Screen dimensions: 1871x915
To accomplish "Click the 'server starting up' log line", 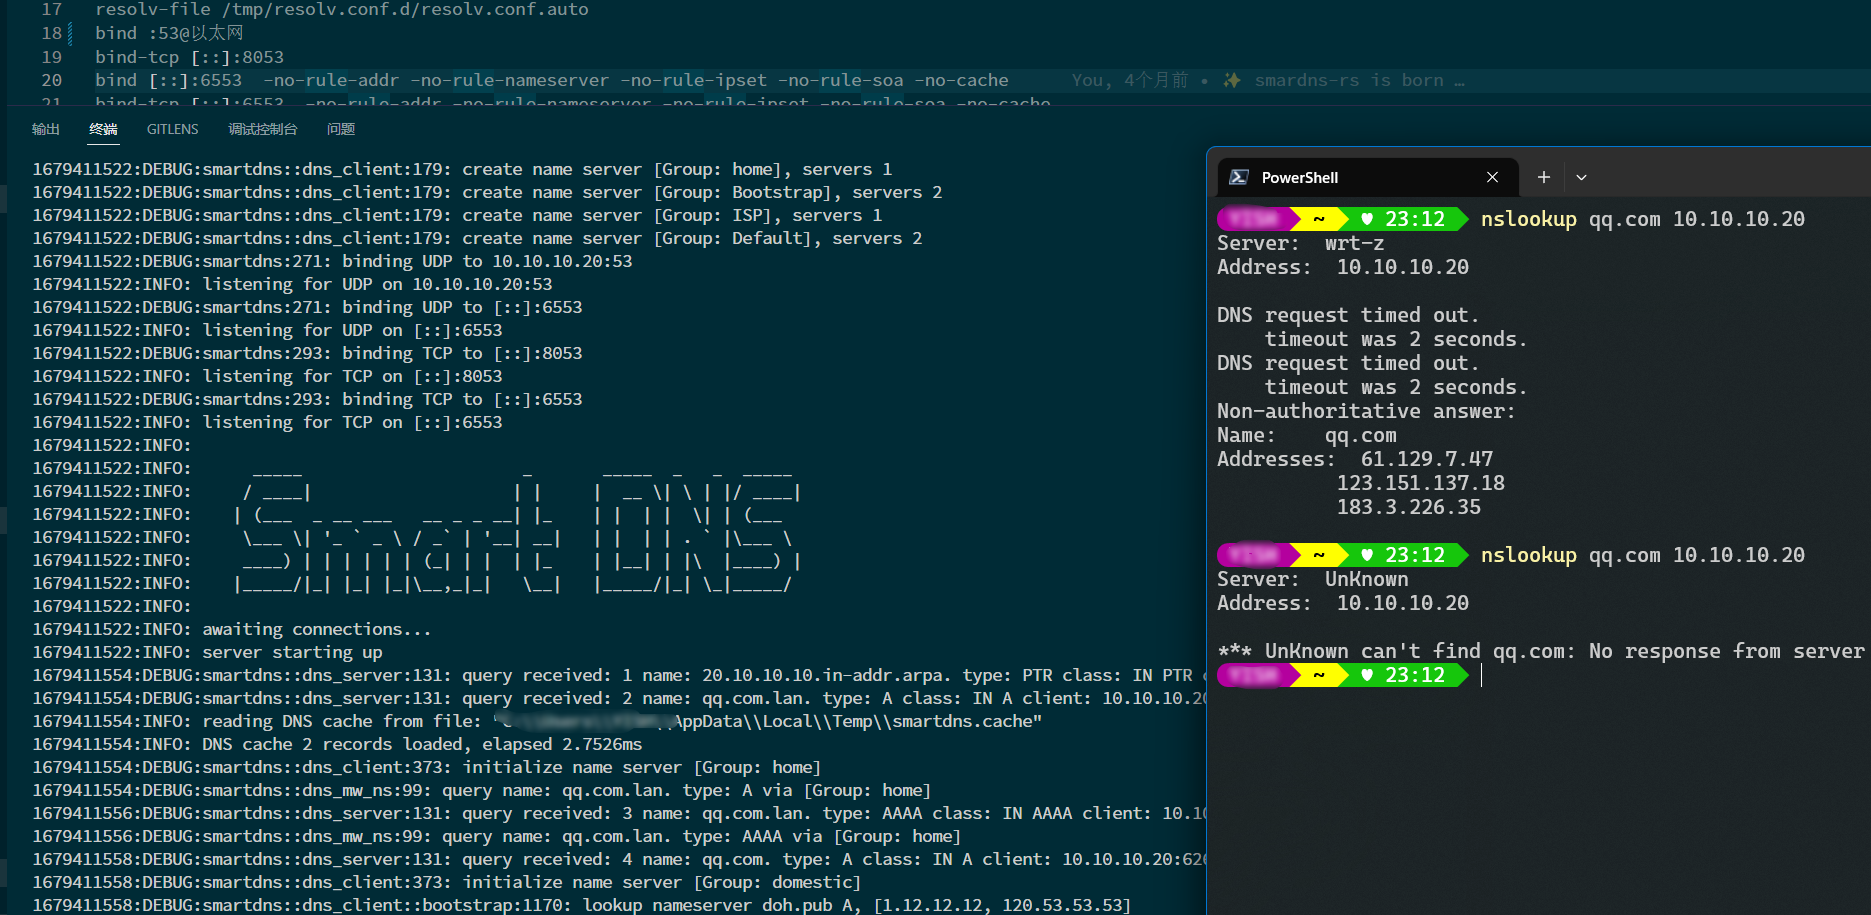I will coord(207,652).
